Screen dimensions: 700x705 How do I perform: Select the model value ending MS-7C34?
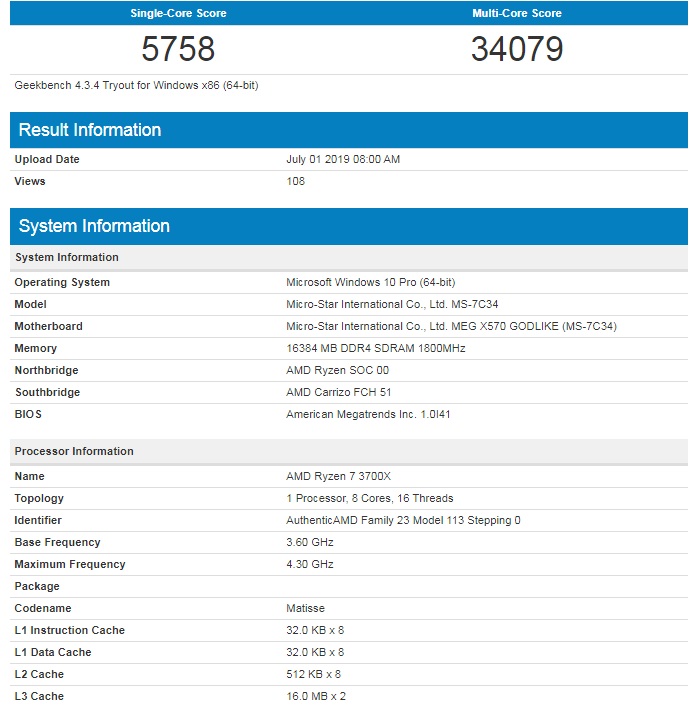[392, 304]
